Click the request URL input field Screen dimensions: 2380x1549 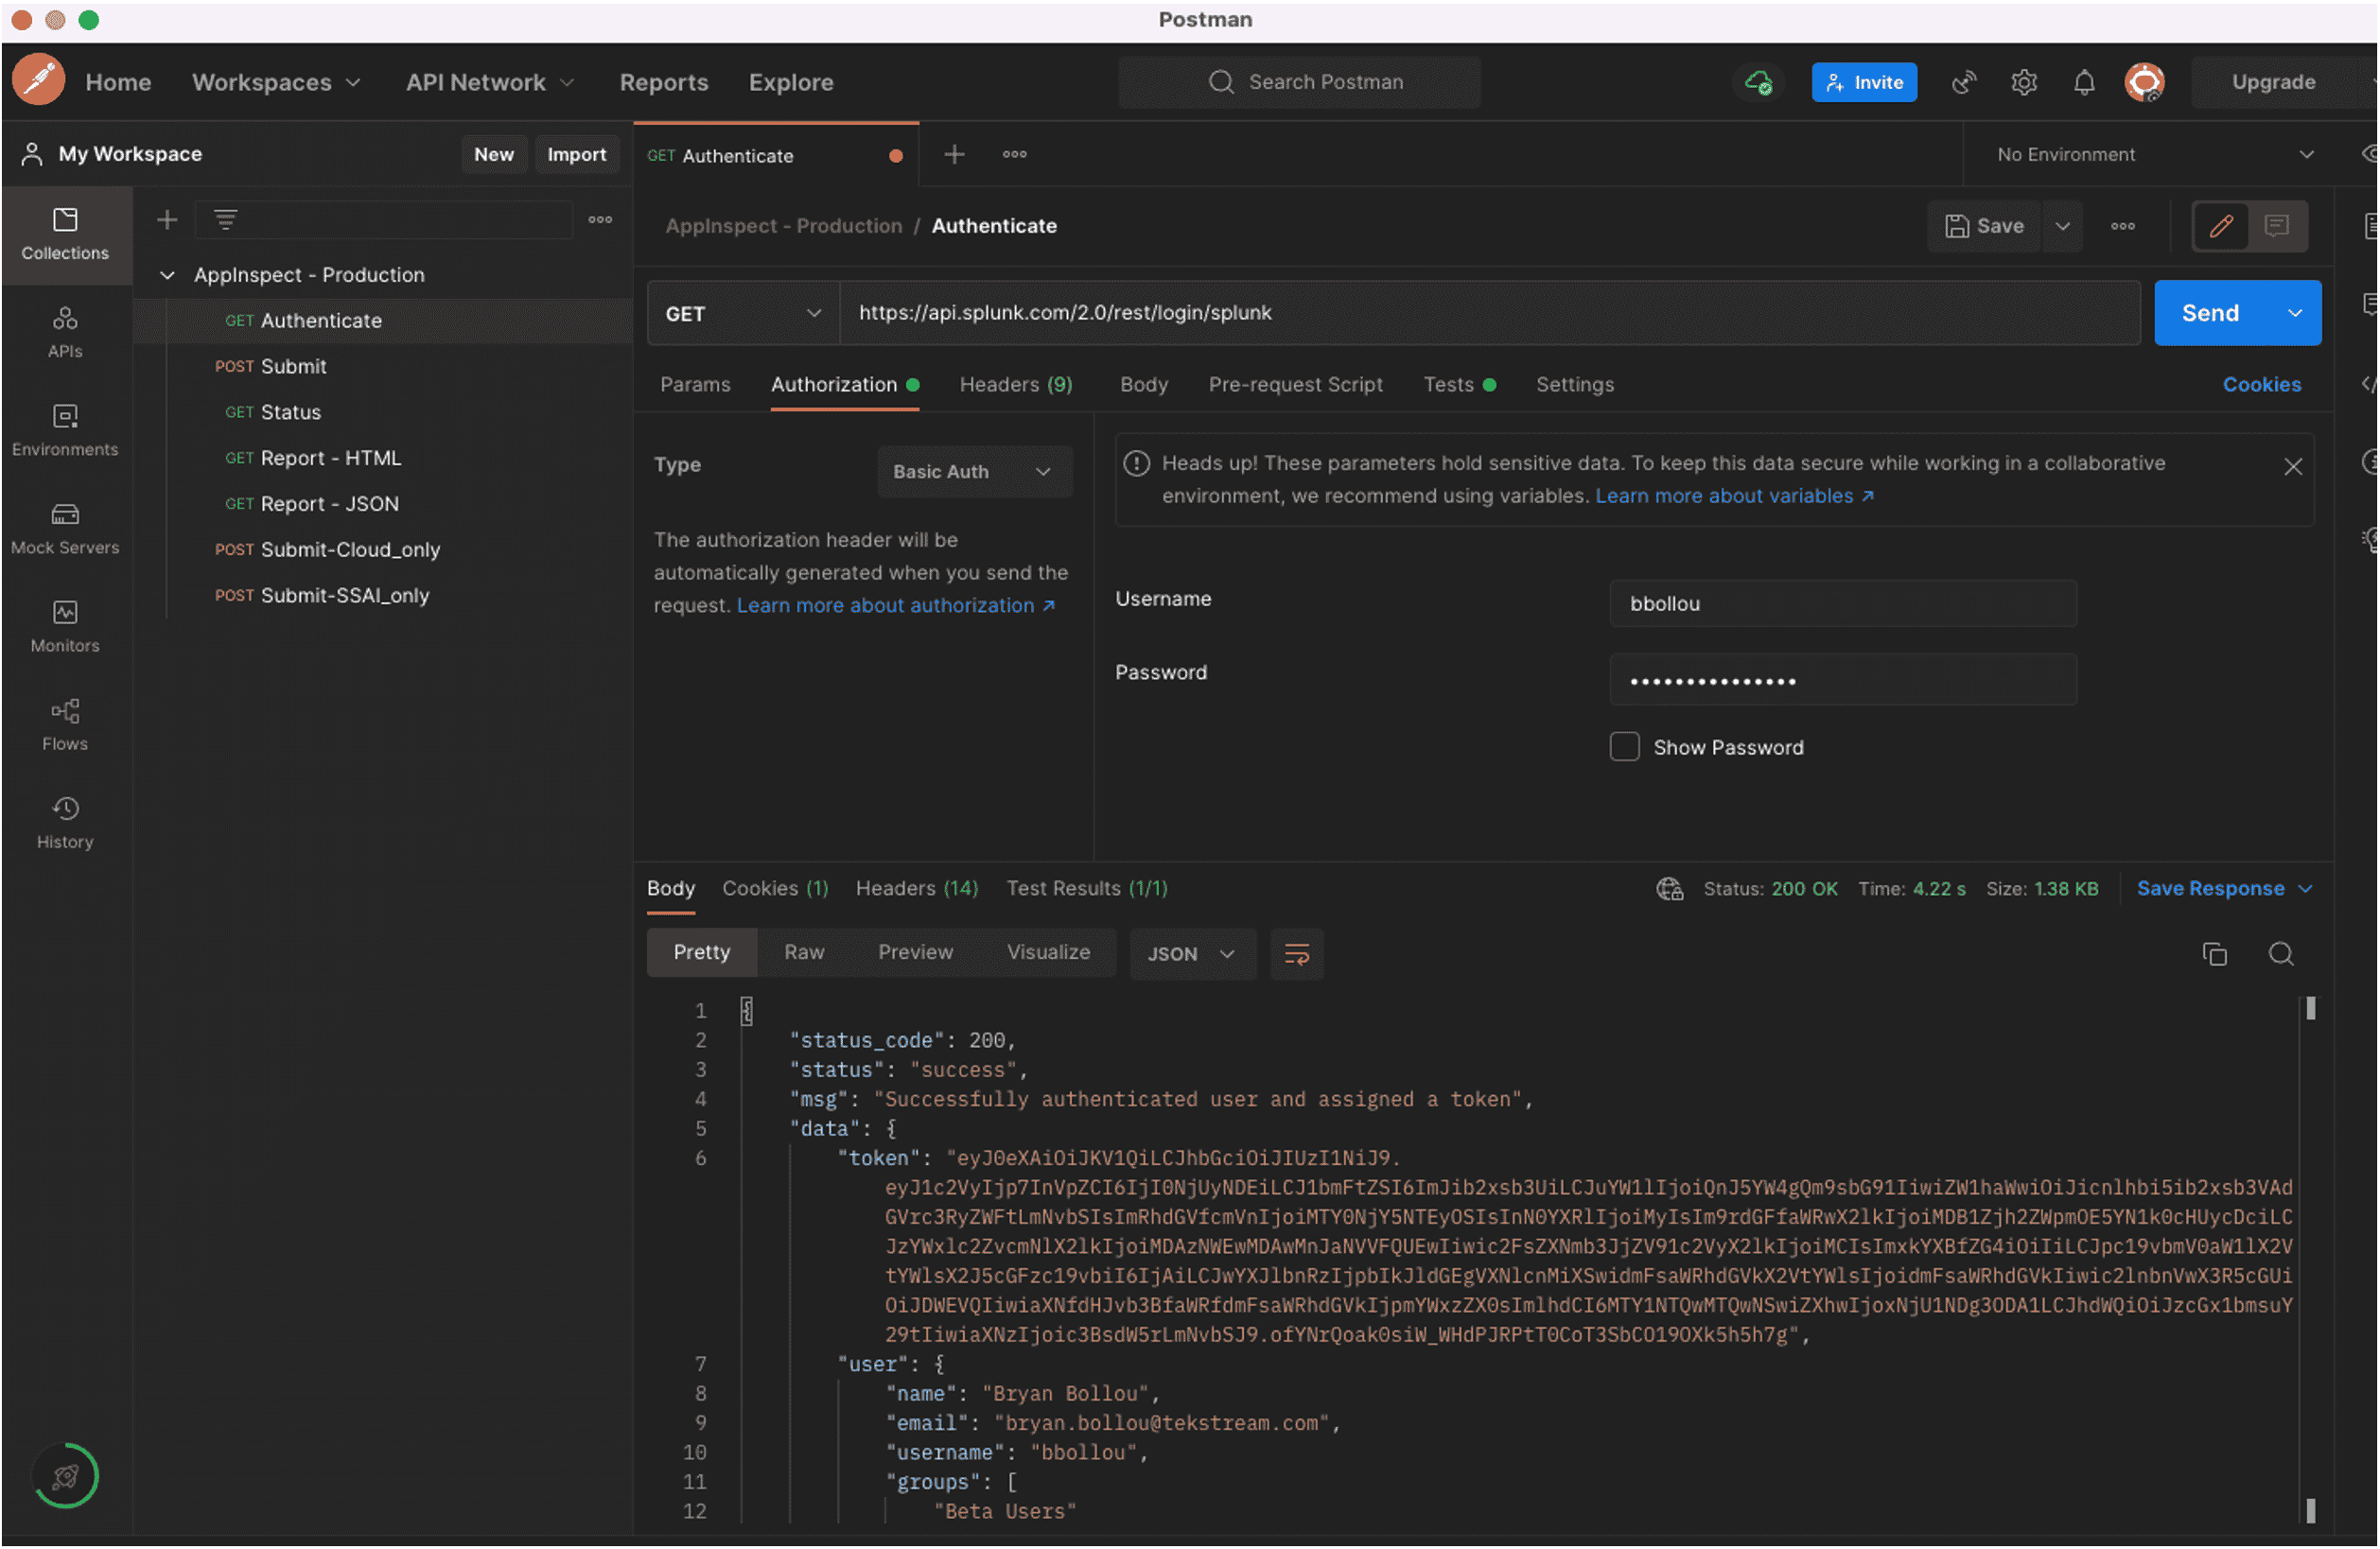[x=1490, y=313]
